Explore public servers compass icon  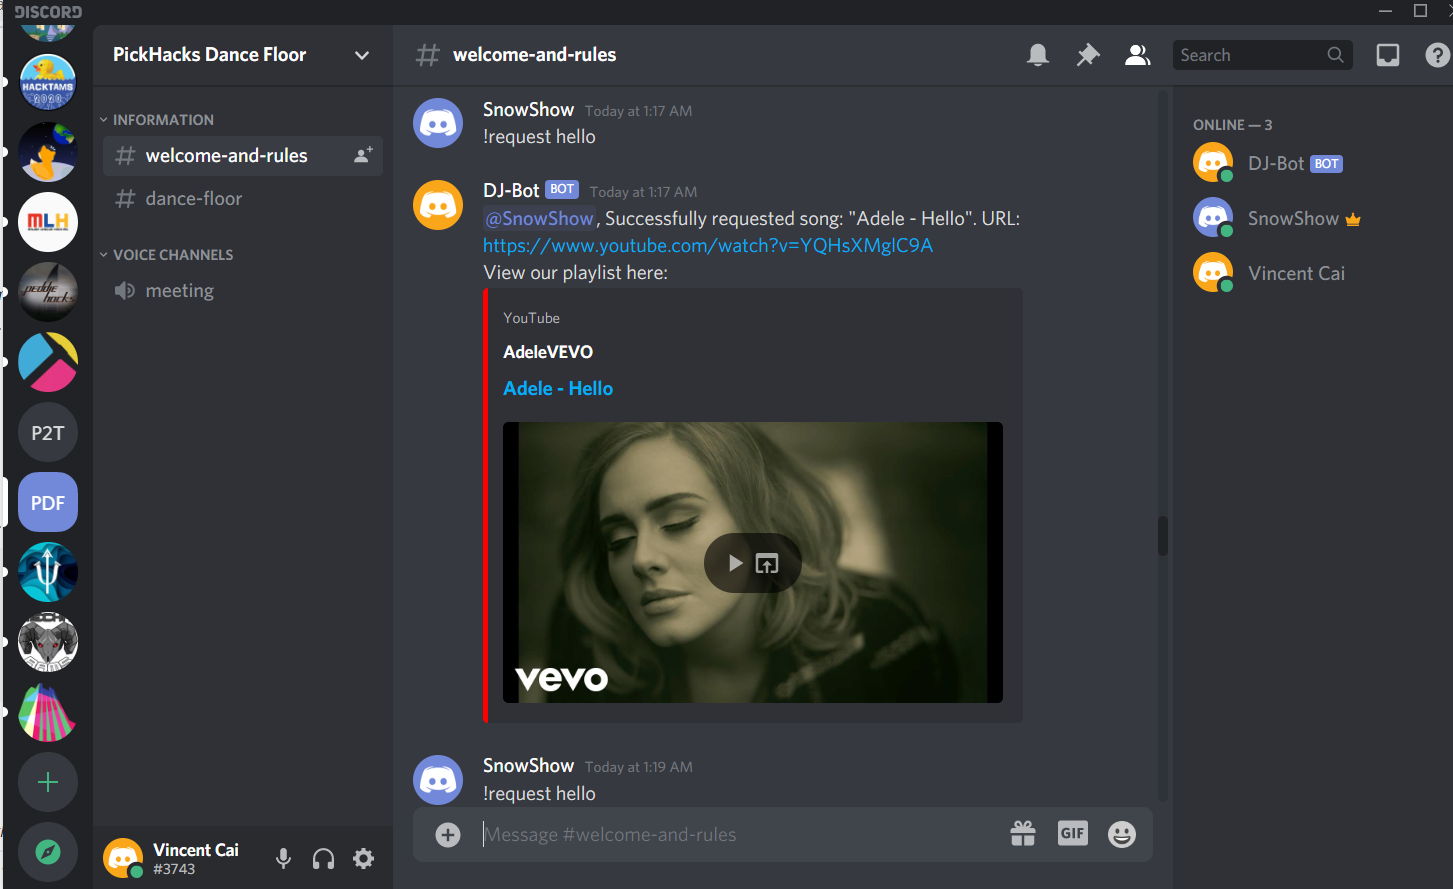coord(48,852)
